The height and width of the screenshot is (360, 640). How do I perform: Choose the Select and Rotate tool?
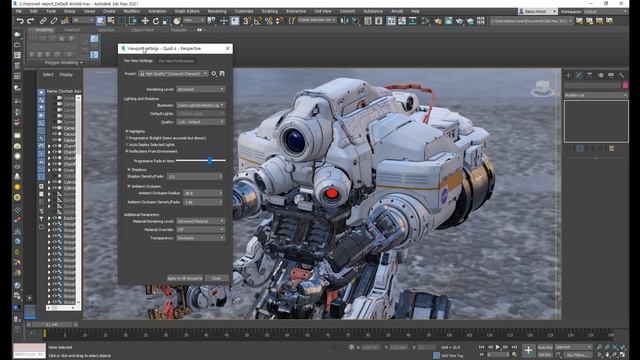click(x=156, y=20)
